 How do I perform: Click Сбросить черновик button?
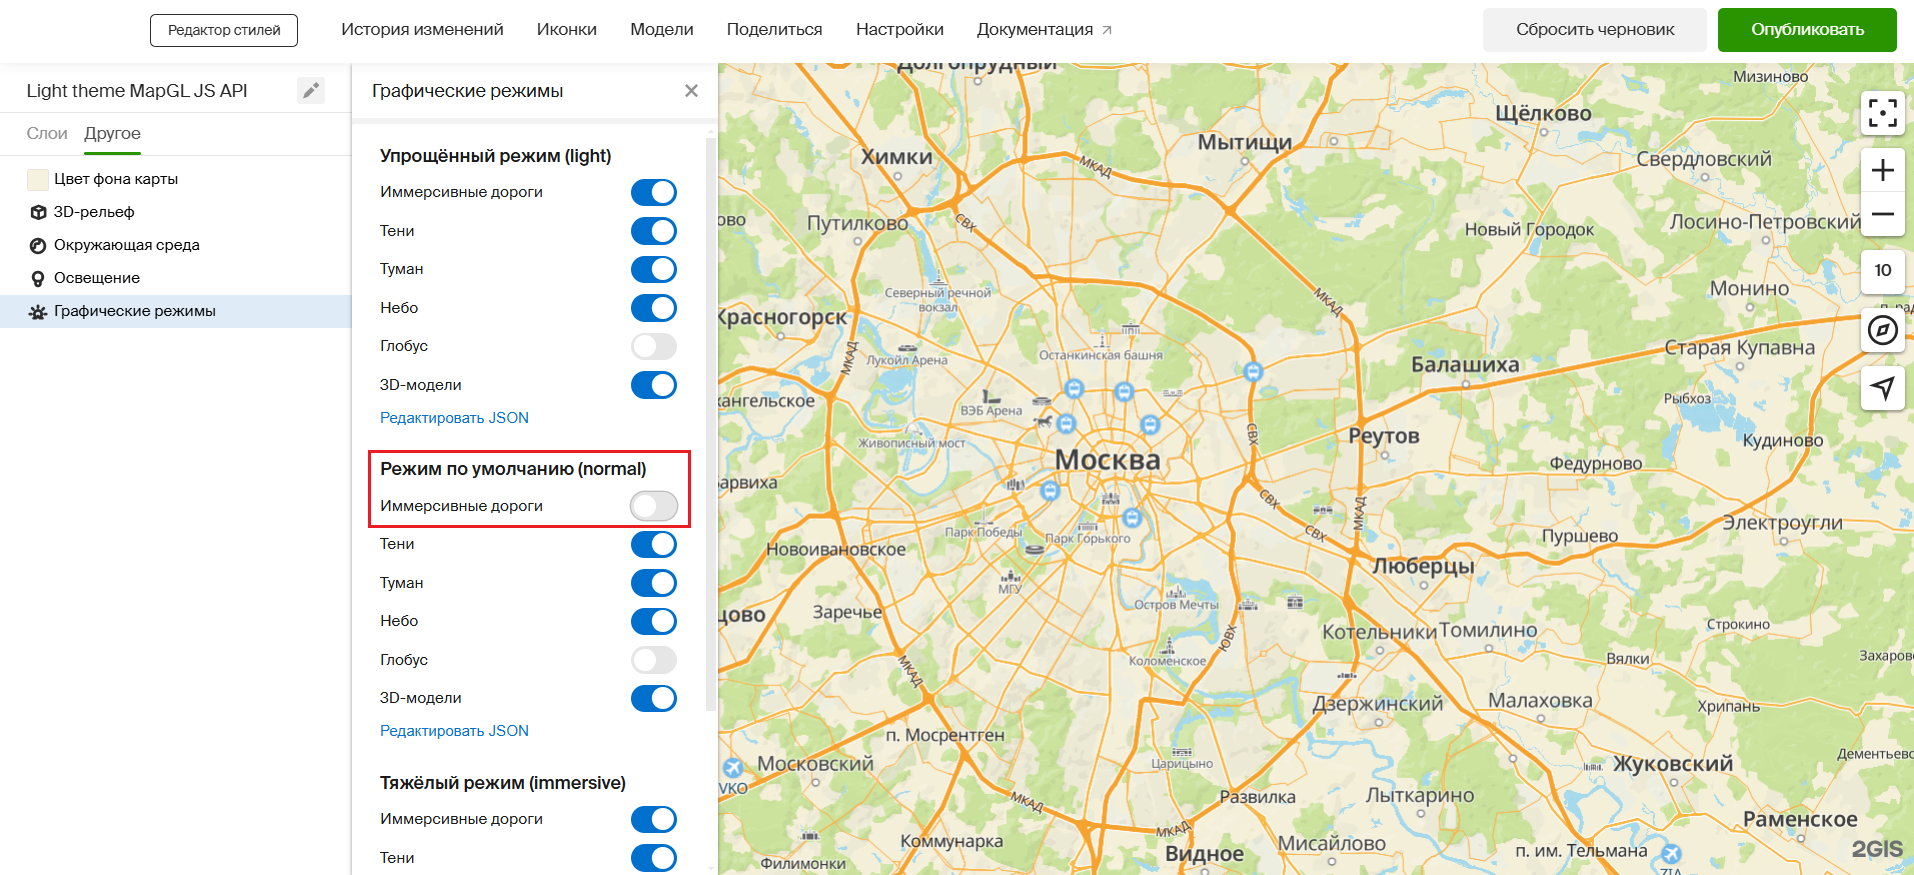pos(1594,30)
